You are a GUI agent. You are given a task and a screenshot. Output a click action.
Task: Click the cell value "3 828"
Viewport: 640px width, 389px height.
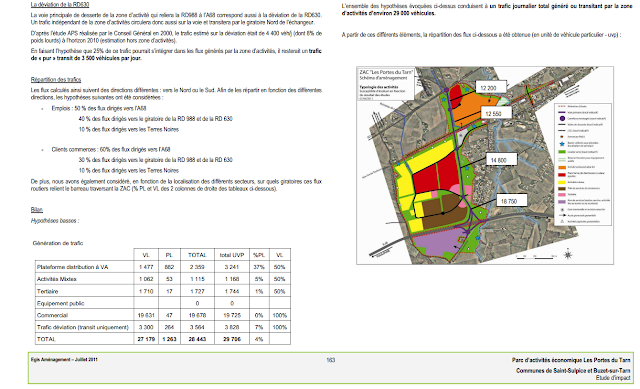click(232, 327)
